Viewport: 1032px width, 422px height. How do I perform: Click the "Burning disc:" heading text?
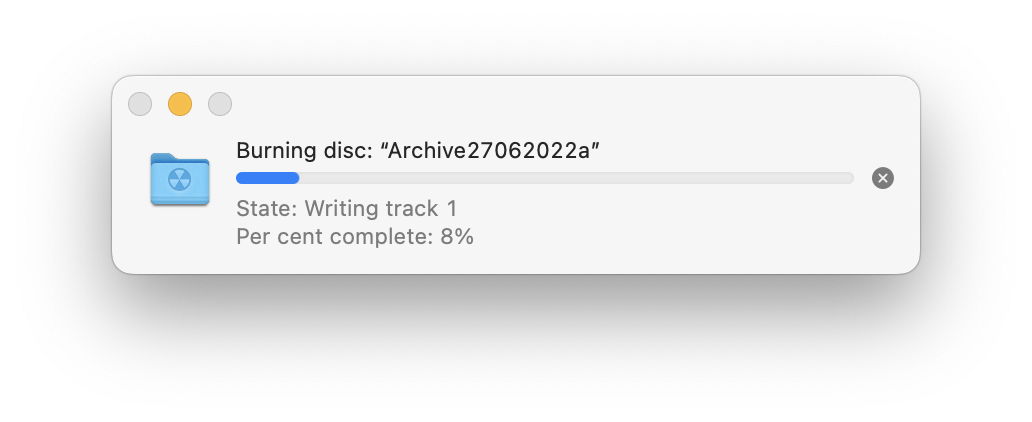click(x=304, y=151)
